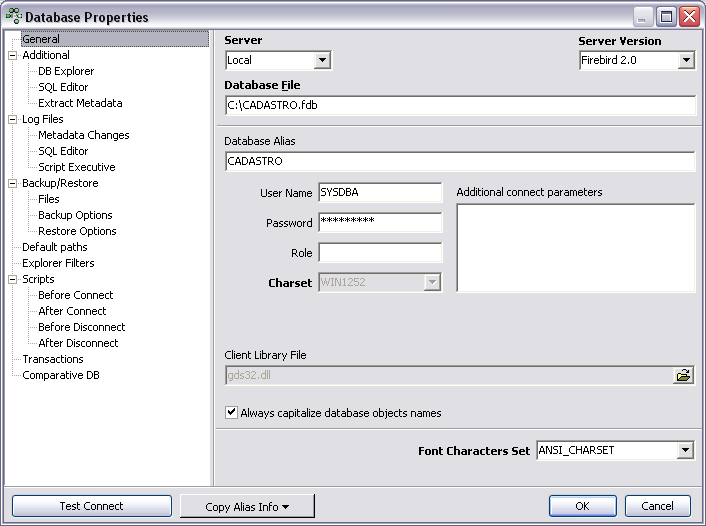This screenshot has width=706, height=526.
Task: Click into the Password field
Action: click(380, 222)
